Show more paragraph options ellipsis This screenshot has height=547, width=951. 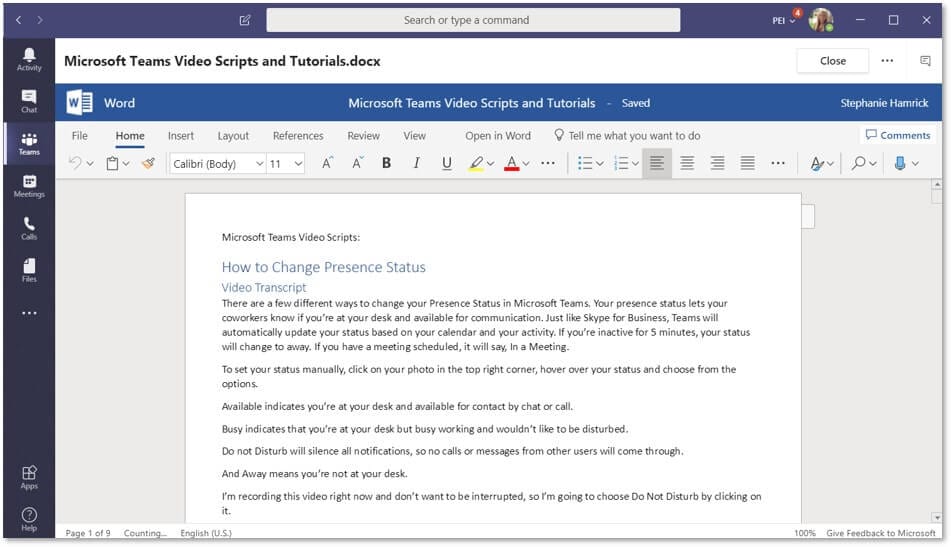pos(778,163)
